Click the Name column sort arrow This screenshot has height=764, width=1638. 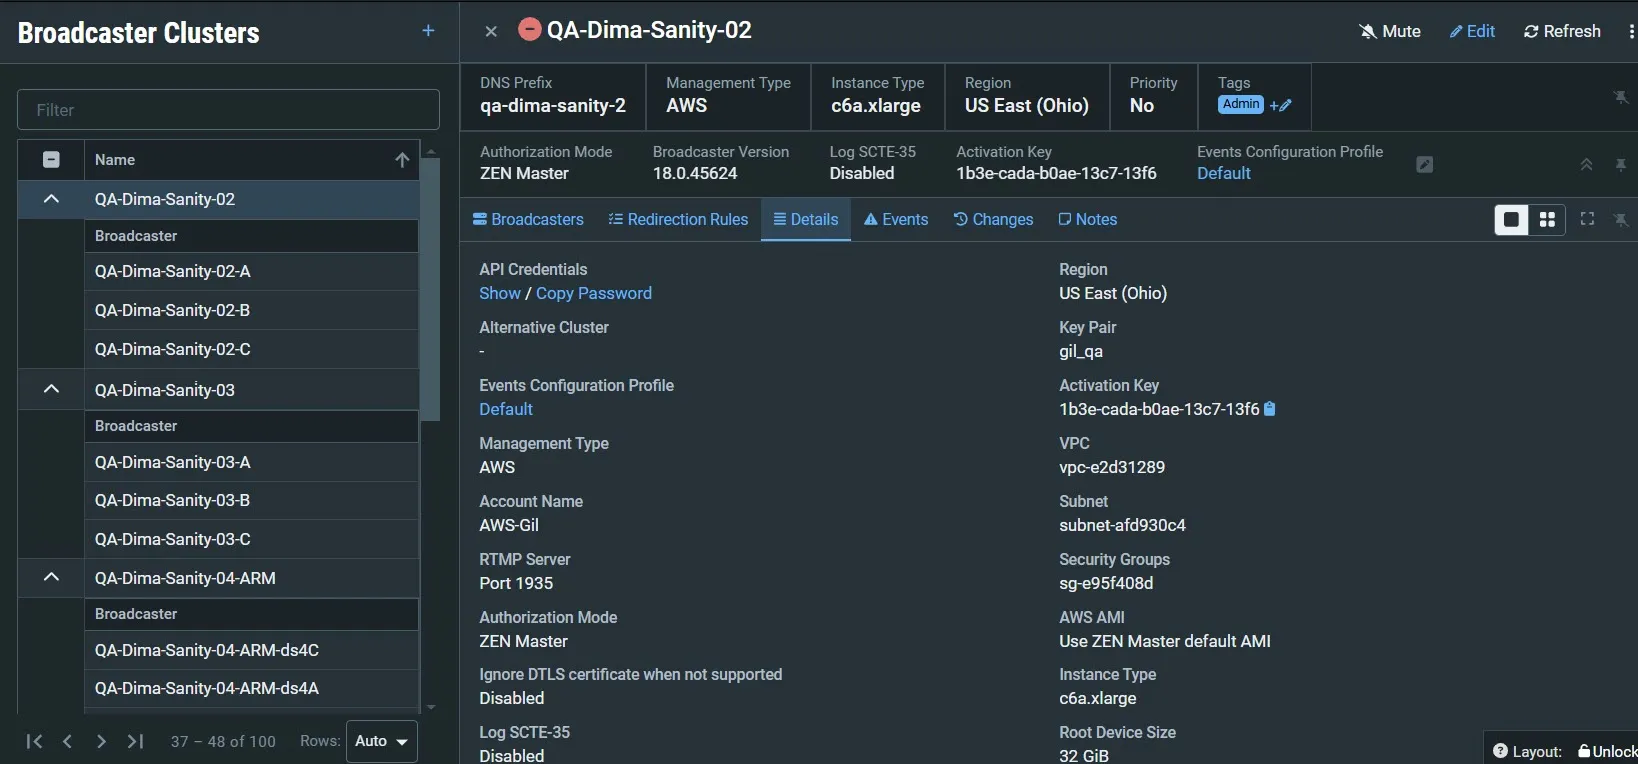pos(402,160)
